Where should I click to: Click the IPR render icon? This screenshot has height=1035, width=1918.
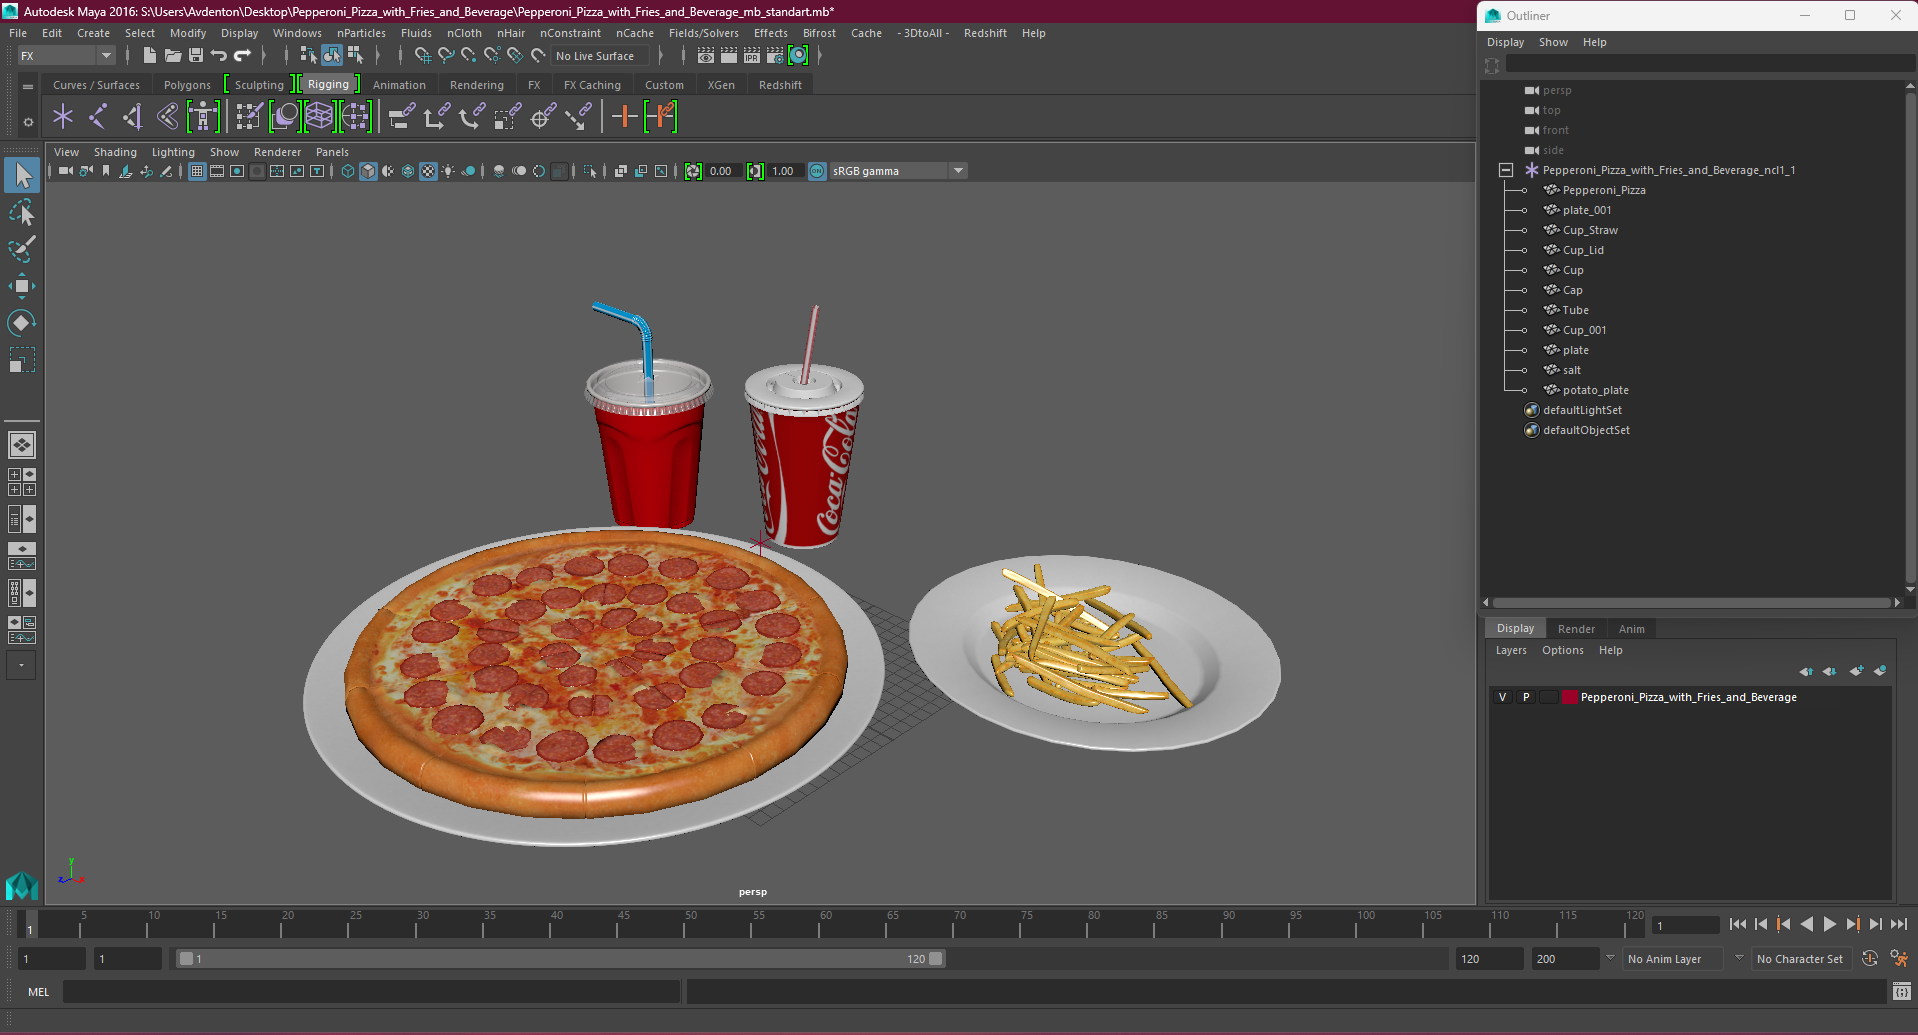(x=752, y=56)
